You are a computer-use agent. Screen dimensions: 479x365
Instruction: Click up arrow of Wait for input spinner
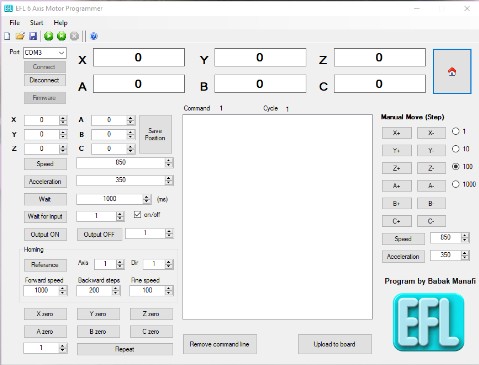point(120,214)
